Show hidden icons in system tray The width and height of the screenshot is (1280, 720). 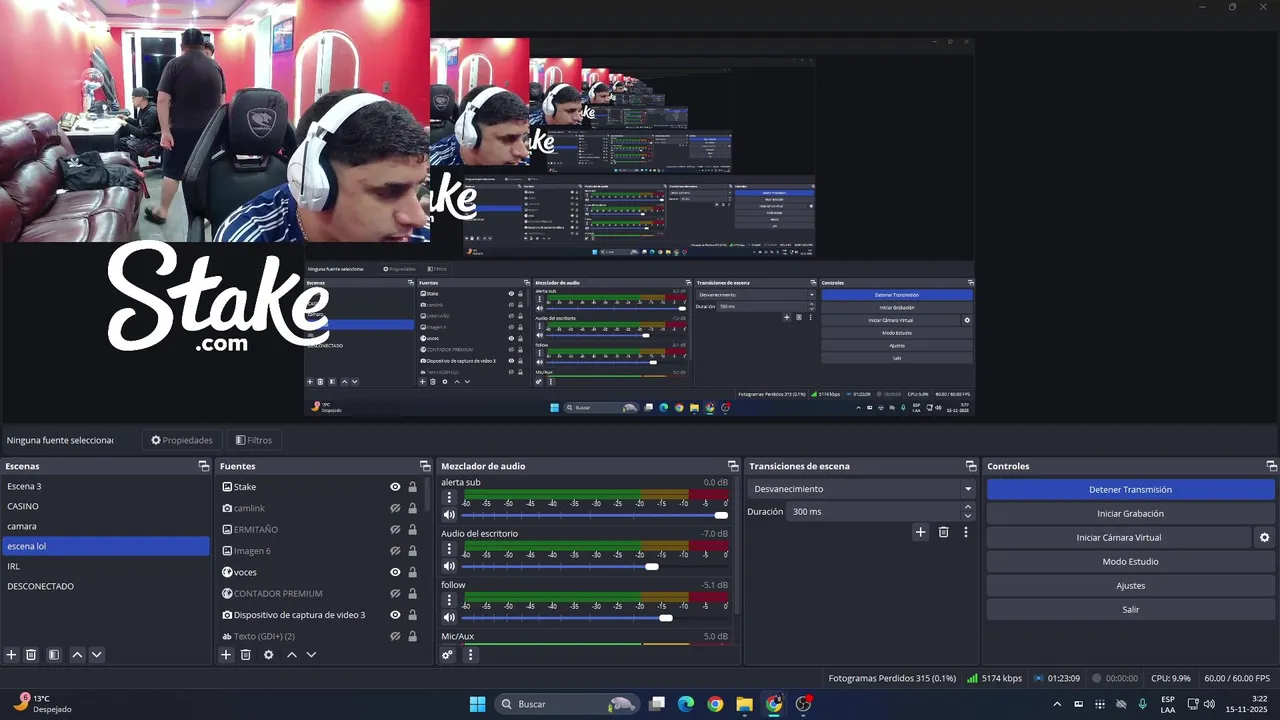pos(1057,704)
